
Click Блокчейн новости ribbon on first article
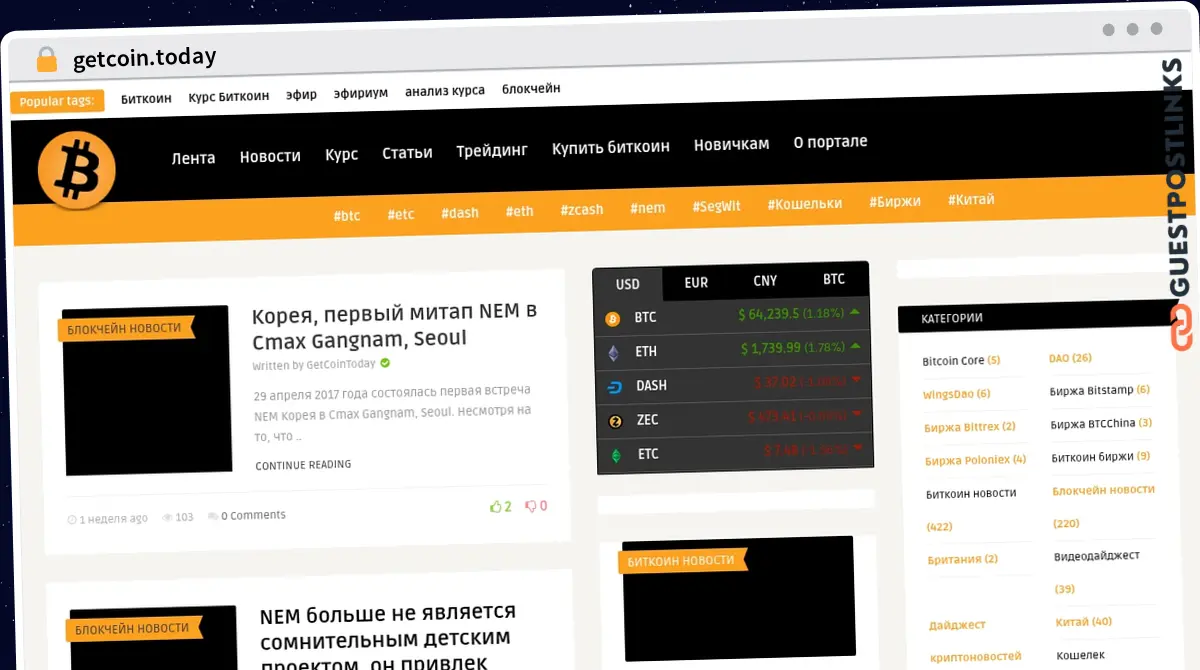click(124, 328)
